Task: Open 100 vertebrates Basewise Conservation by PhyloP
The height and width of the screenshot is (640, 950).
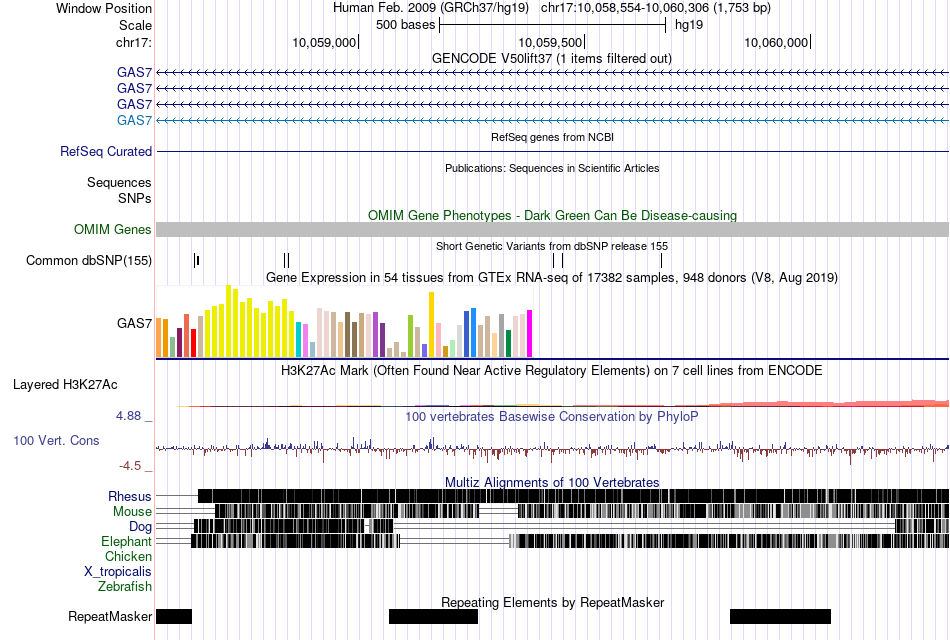Action: pyautogui.click(x=552, y=416)
